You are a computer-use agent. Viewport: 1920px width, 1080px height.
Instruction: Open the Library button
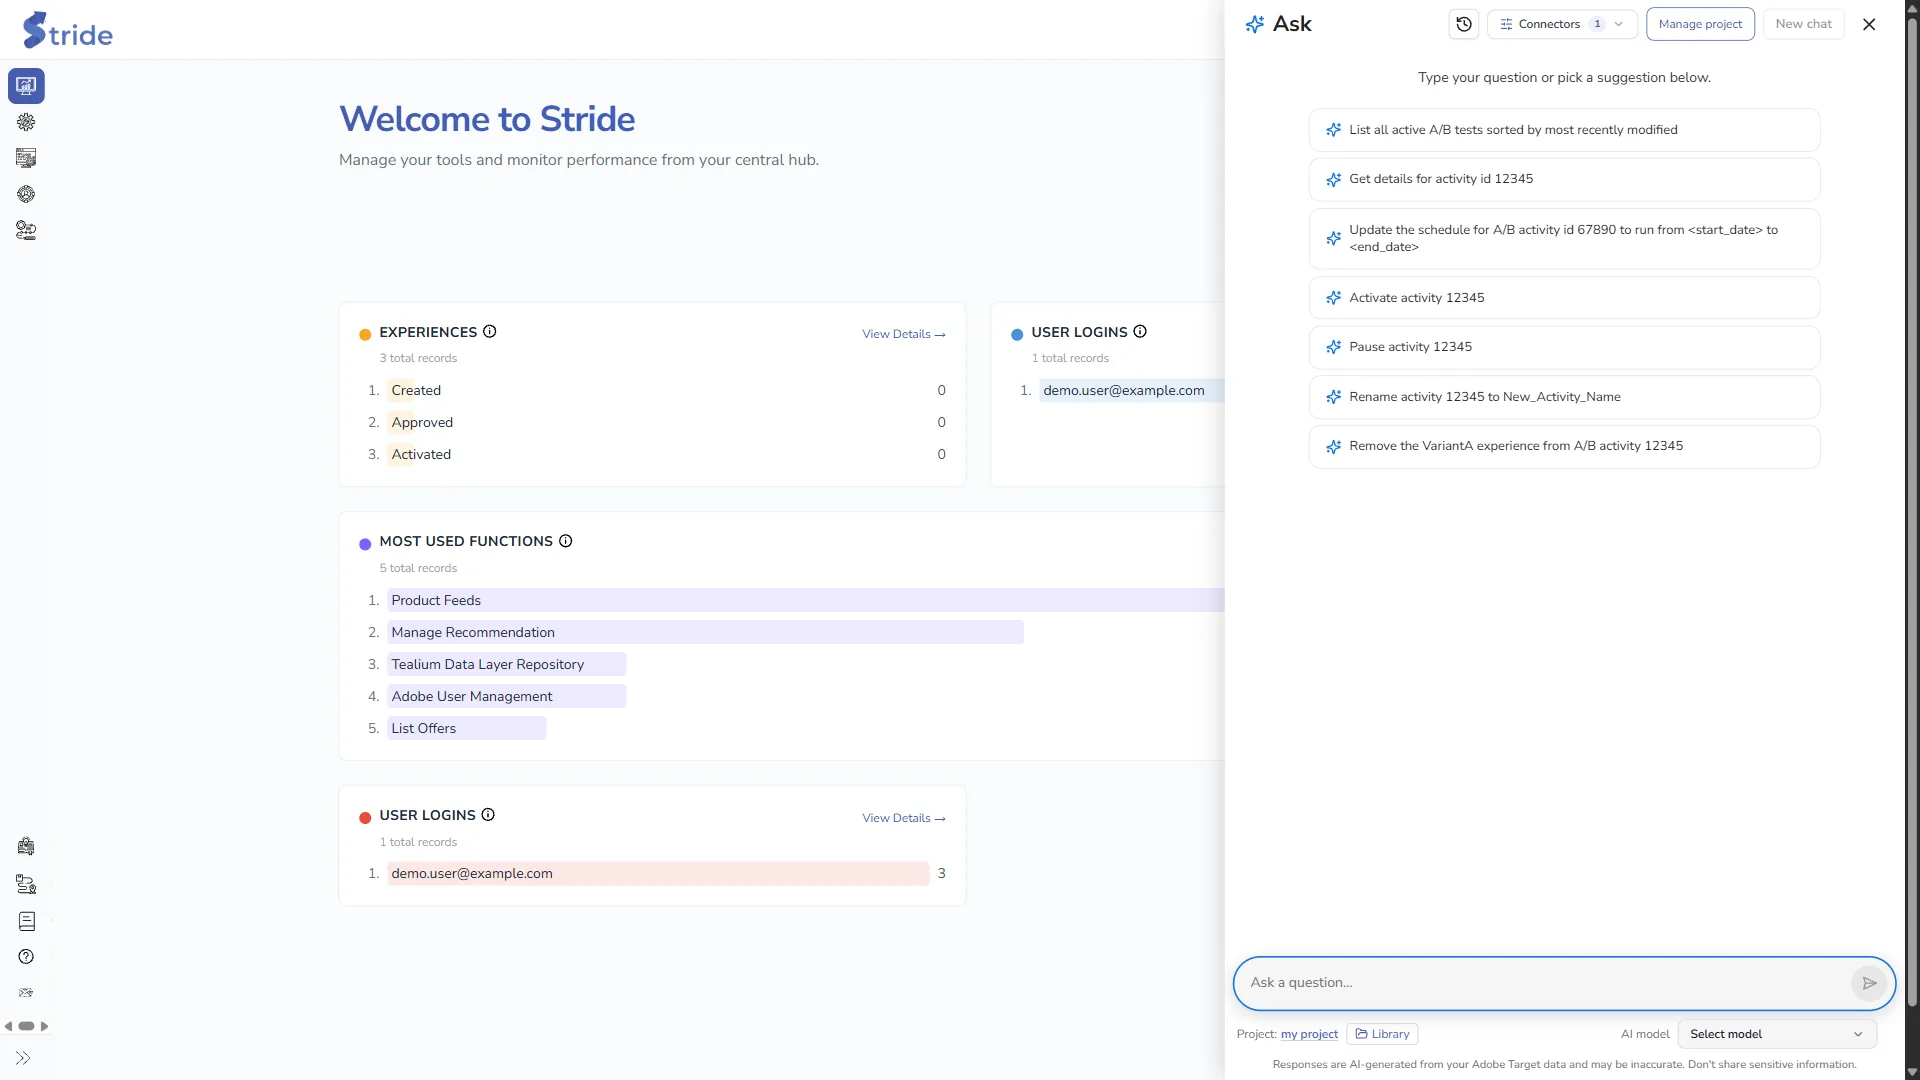[x=1382, y=1034]
